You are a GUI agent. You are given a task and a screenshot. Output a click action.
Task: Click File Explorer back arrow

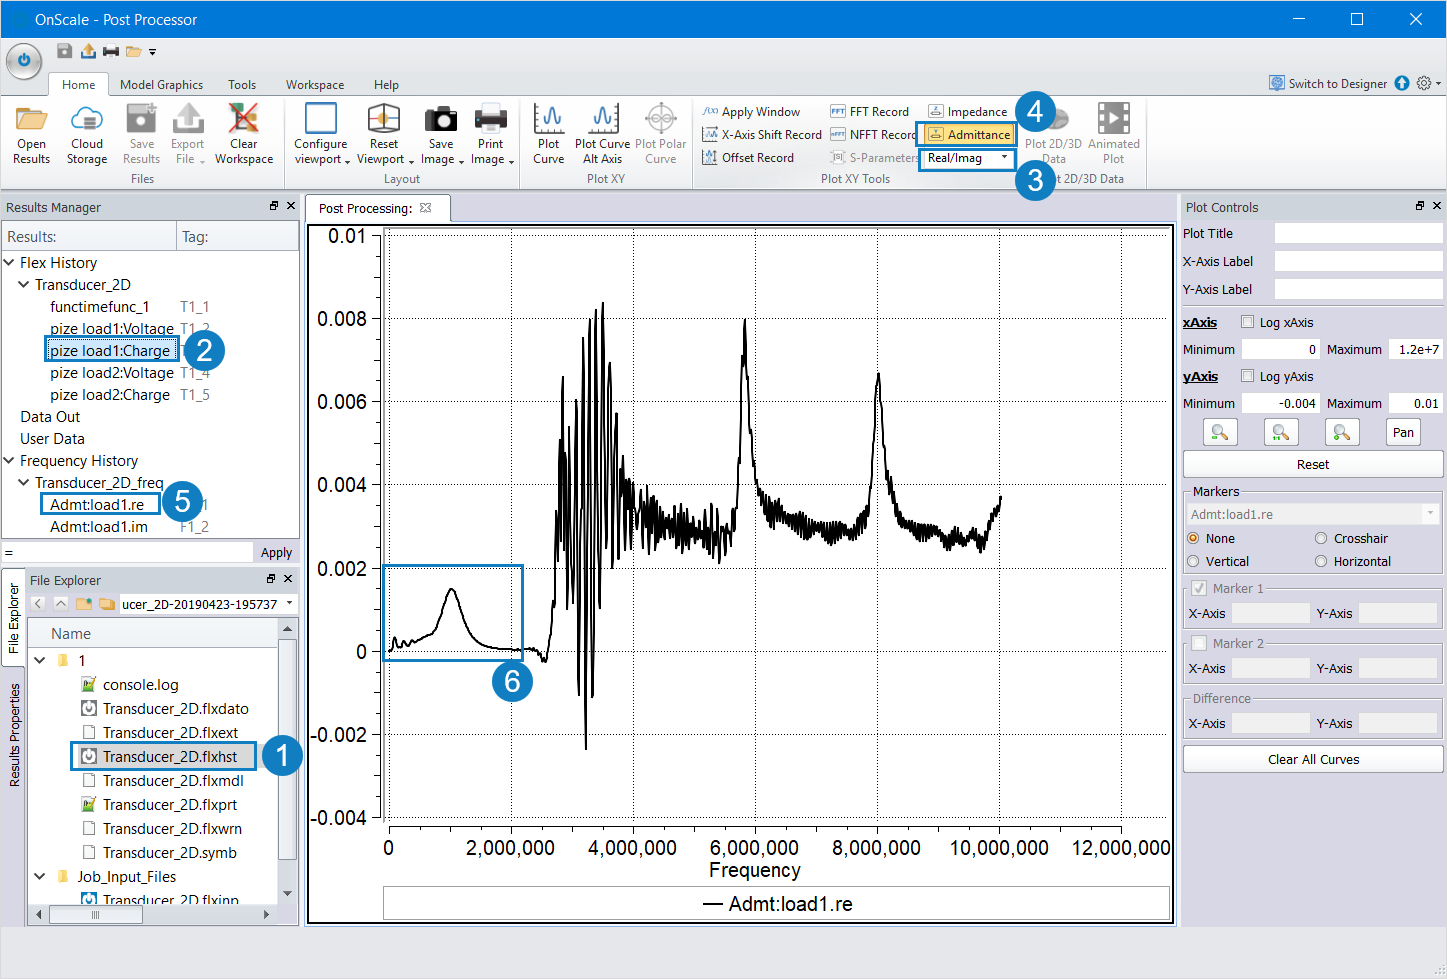point(38,604)
